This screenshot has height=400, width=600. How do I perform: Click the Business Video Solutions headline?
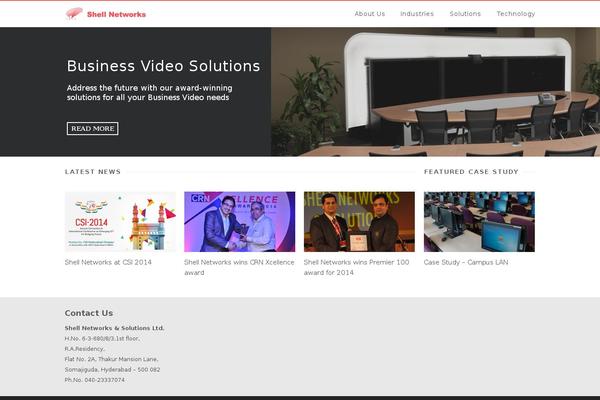click(x=163, y=66)
